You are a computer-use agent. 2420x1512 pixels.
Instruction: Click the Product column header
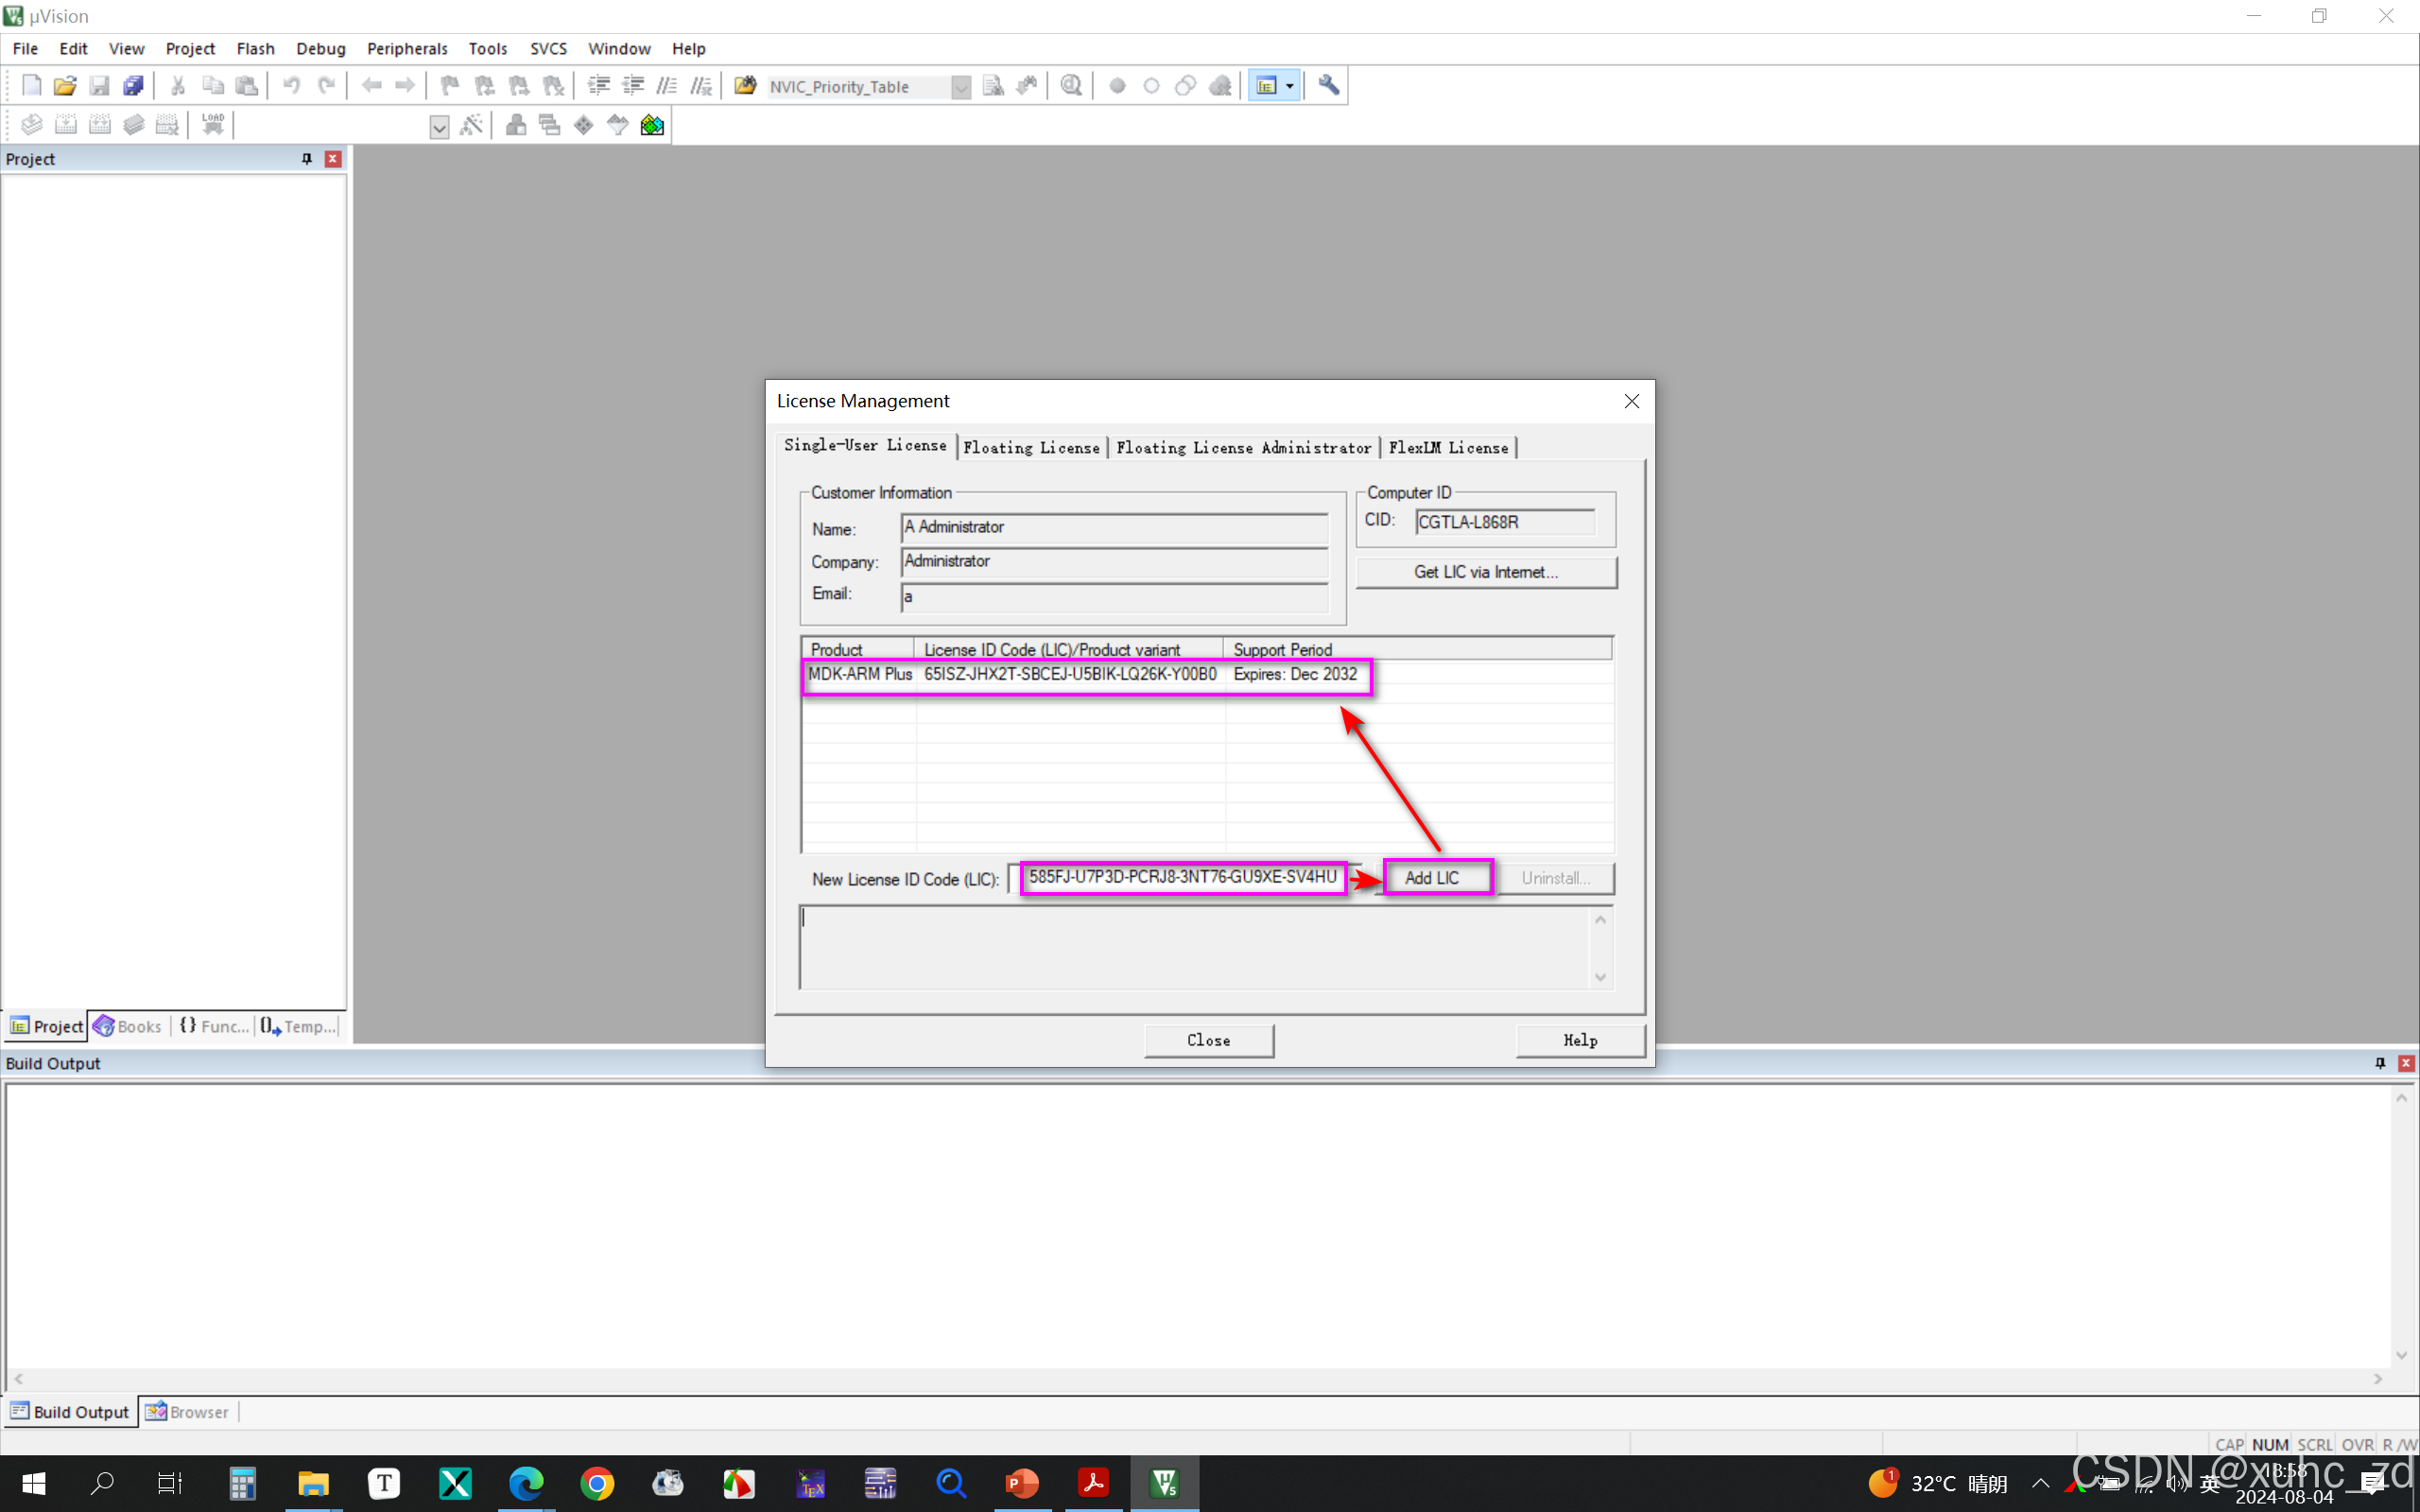[x=859, y=649]
